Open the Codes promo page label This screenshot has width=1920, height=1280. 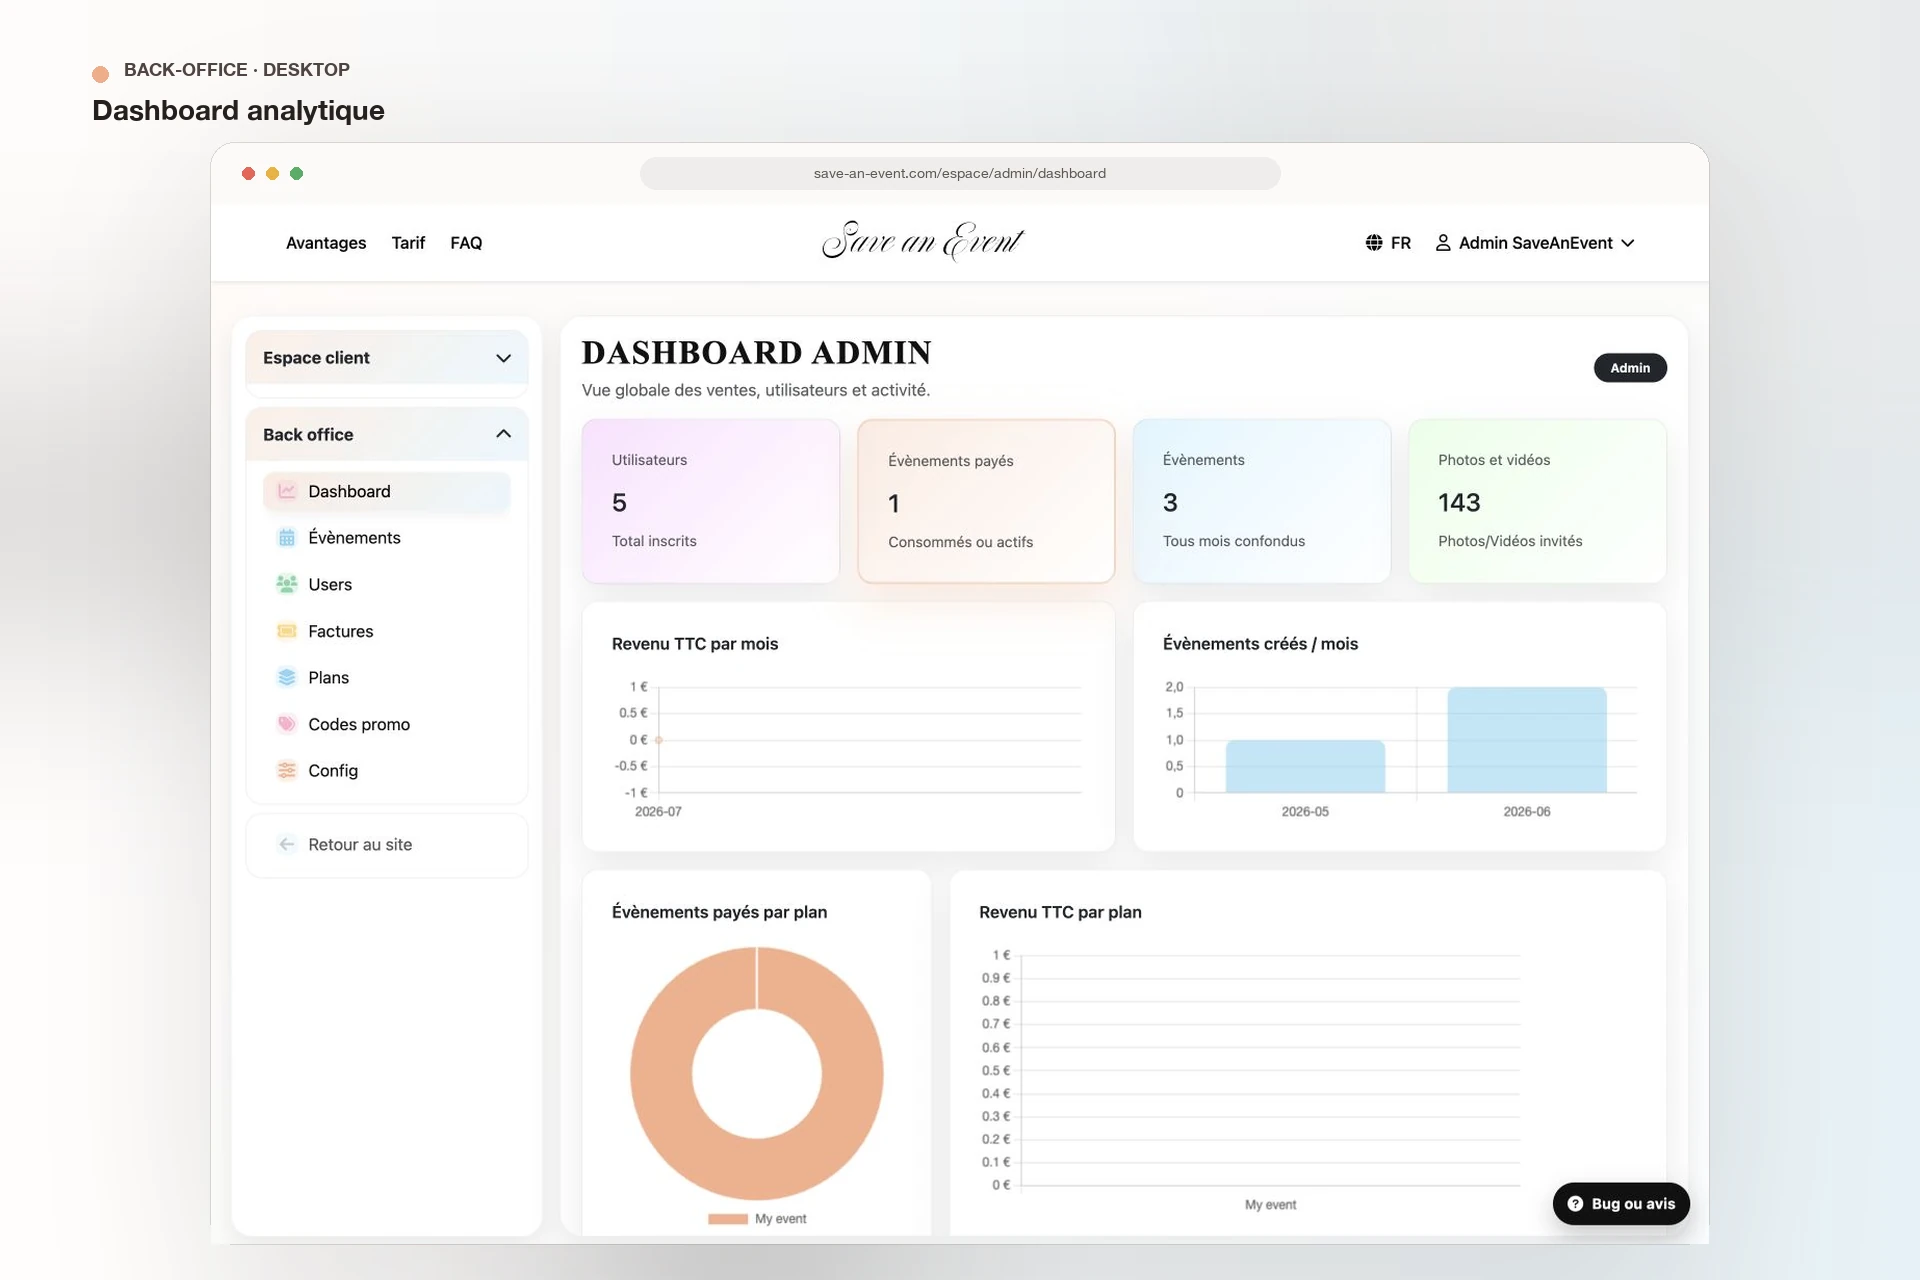(359, 724)
